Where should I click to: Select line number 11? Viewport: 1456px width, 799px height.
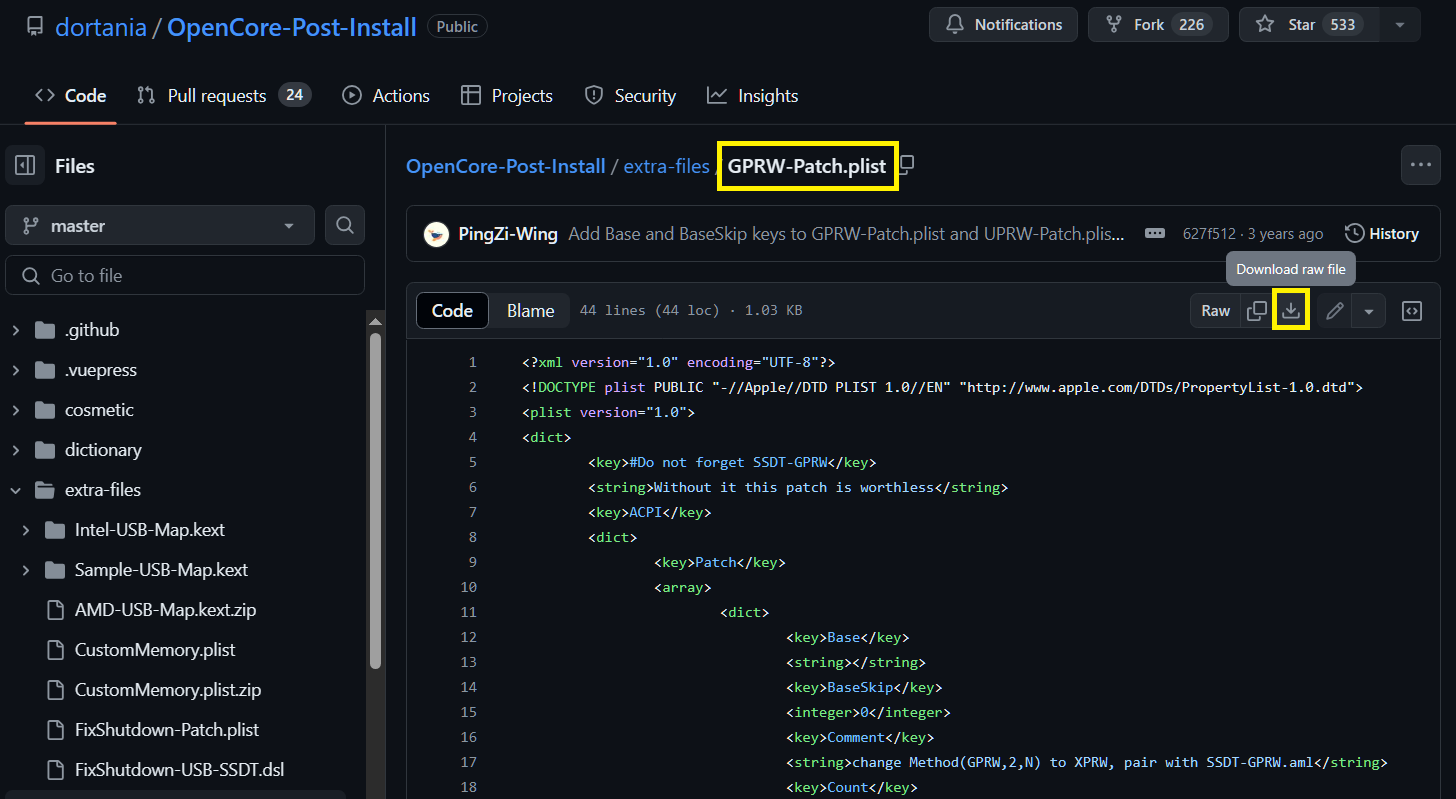[x=468, y=612]
